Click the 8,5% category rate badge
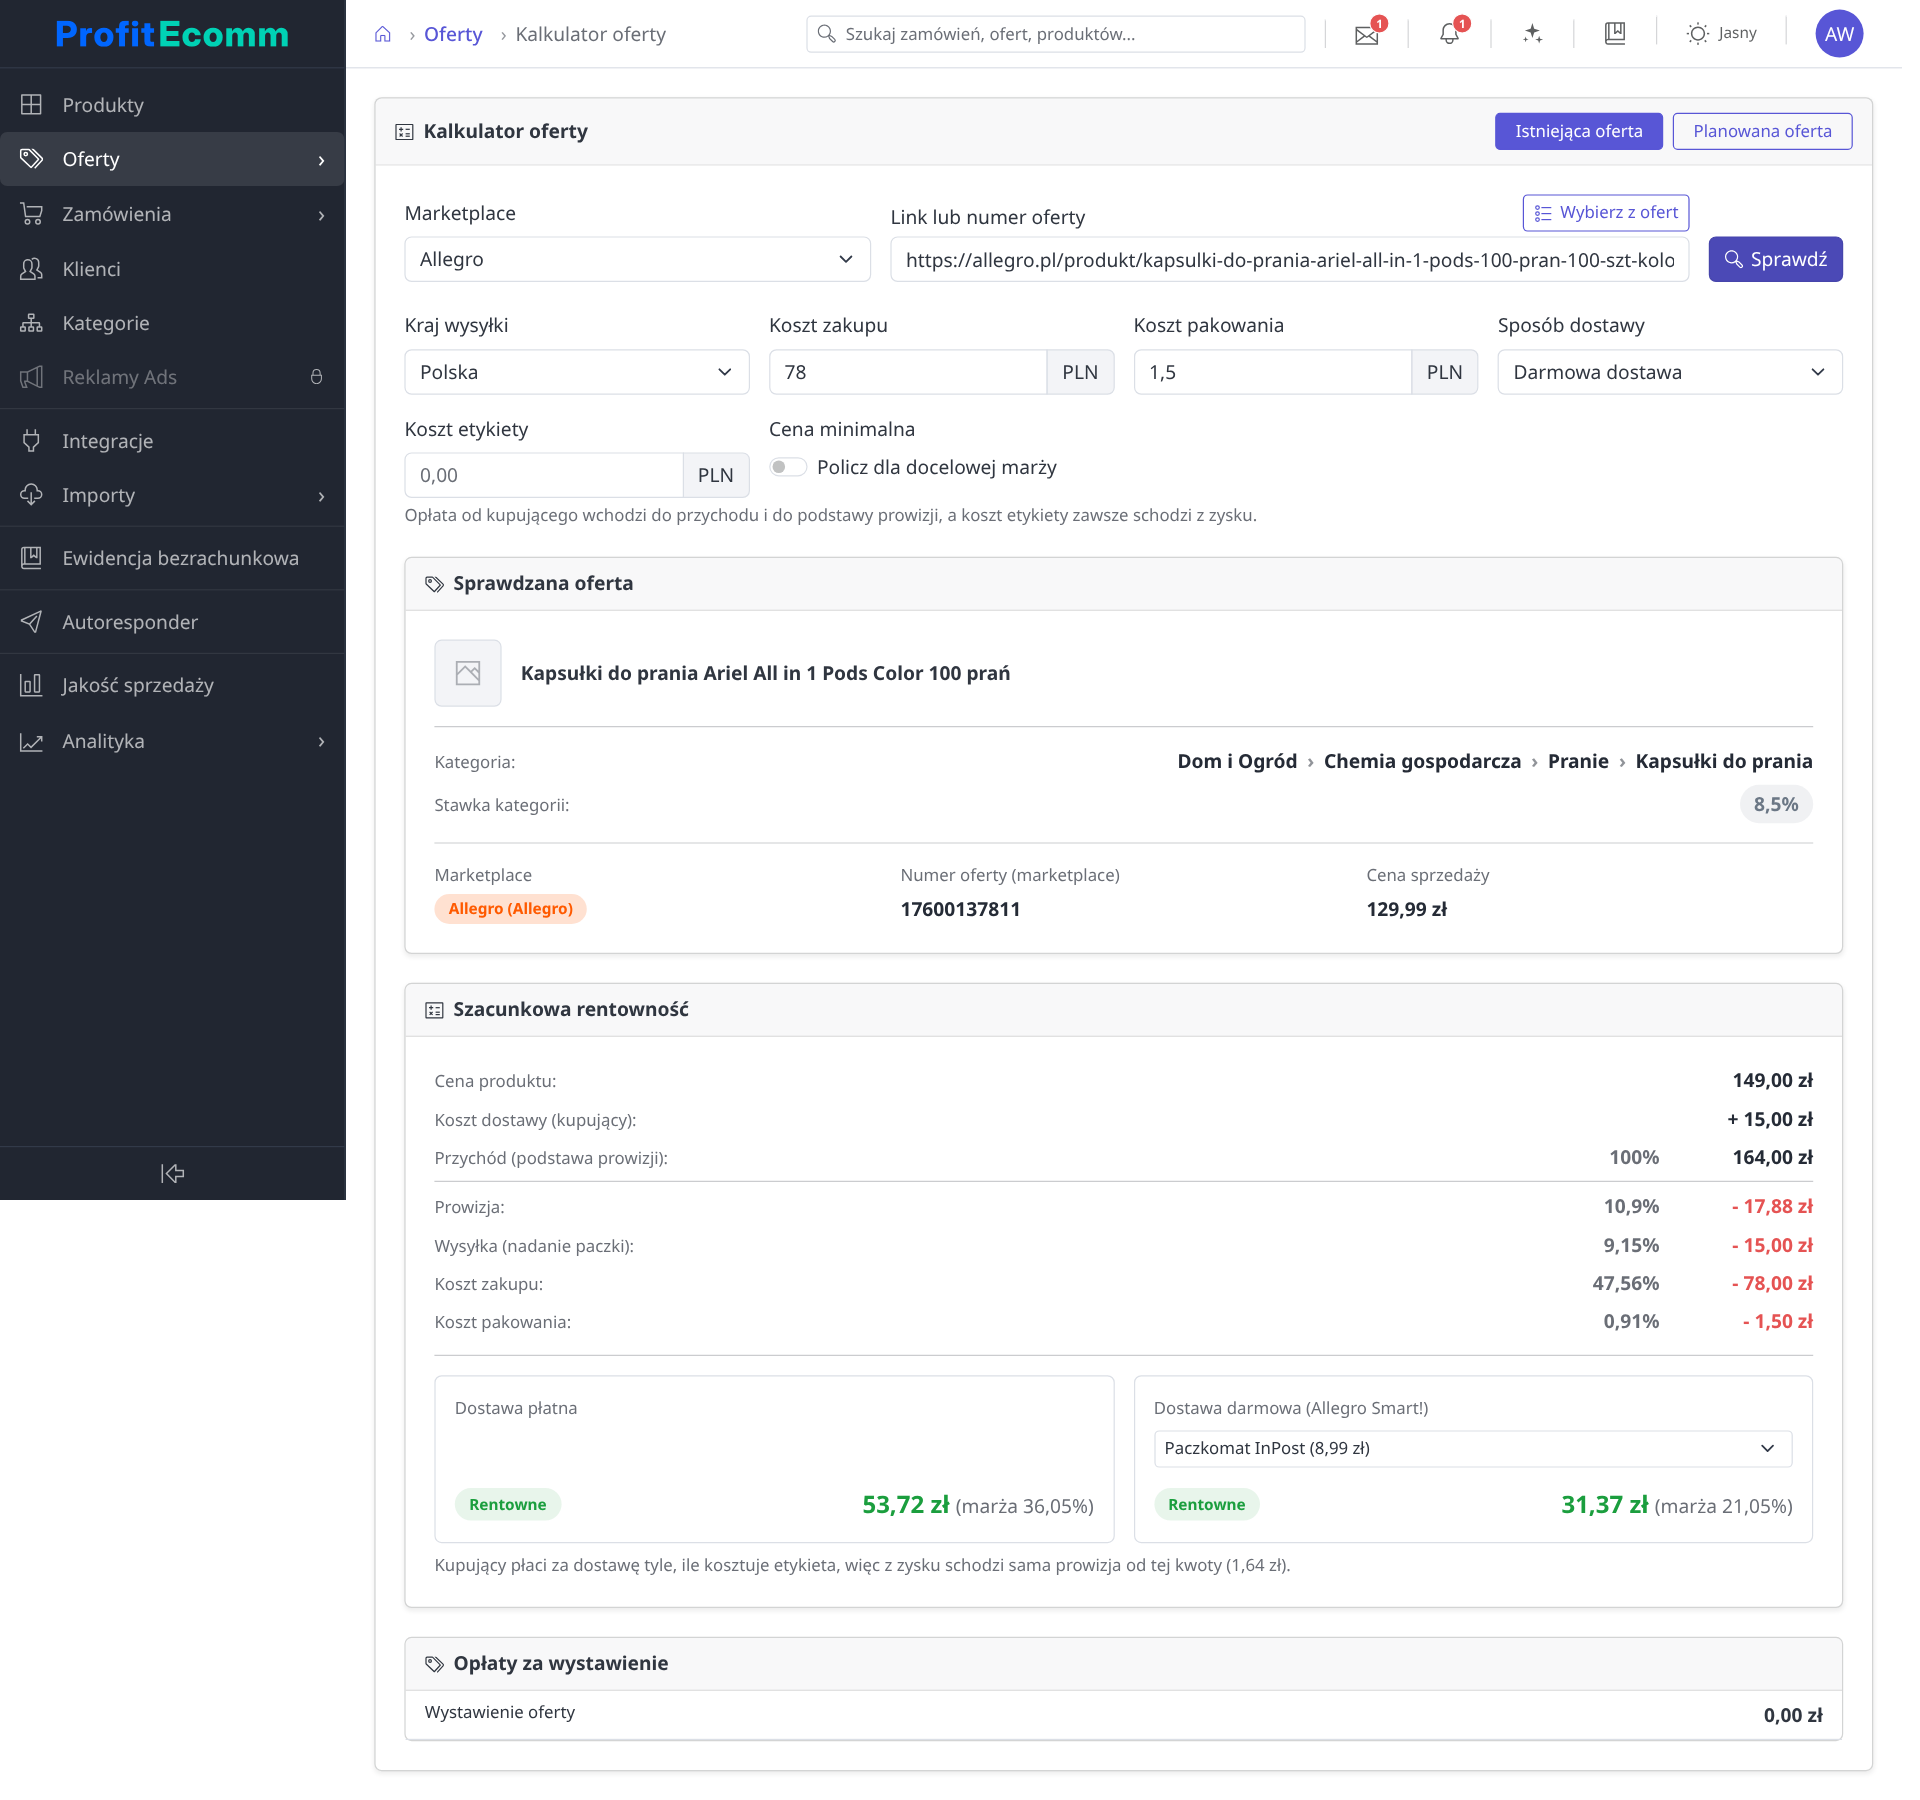 click(1775, 805)
